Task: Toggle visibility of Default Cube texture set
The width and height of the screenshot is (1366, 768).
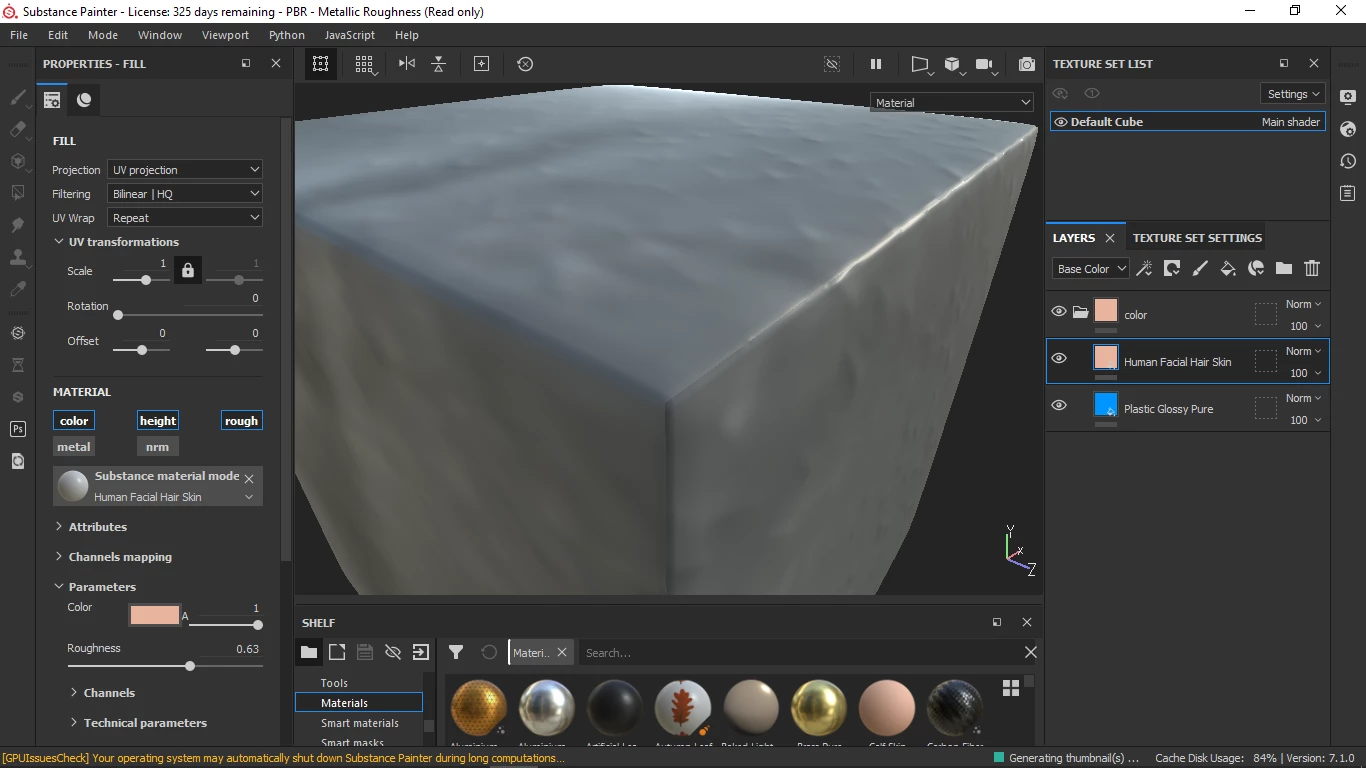Action: tap(1061, 122)
